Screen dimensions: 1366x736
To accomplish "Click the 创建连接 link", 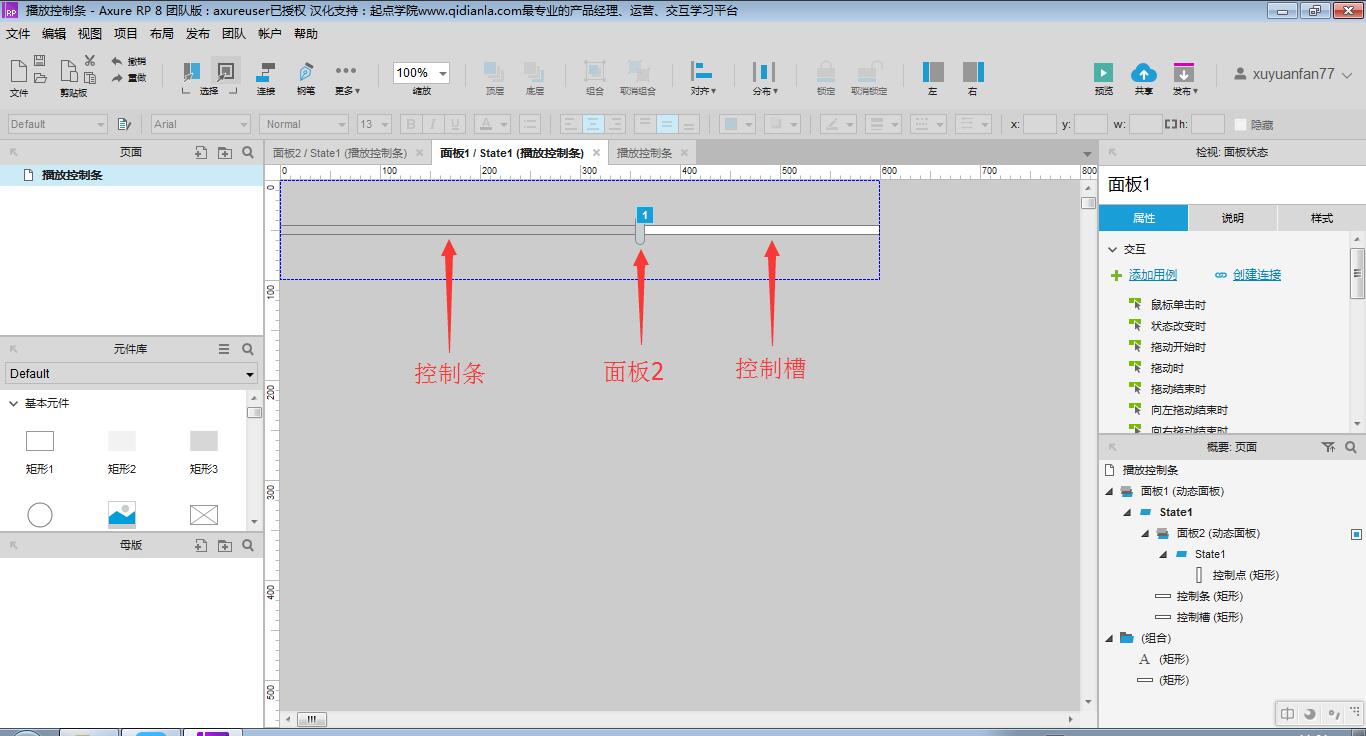I will (x=1256, y=275).
